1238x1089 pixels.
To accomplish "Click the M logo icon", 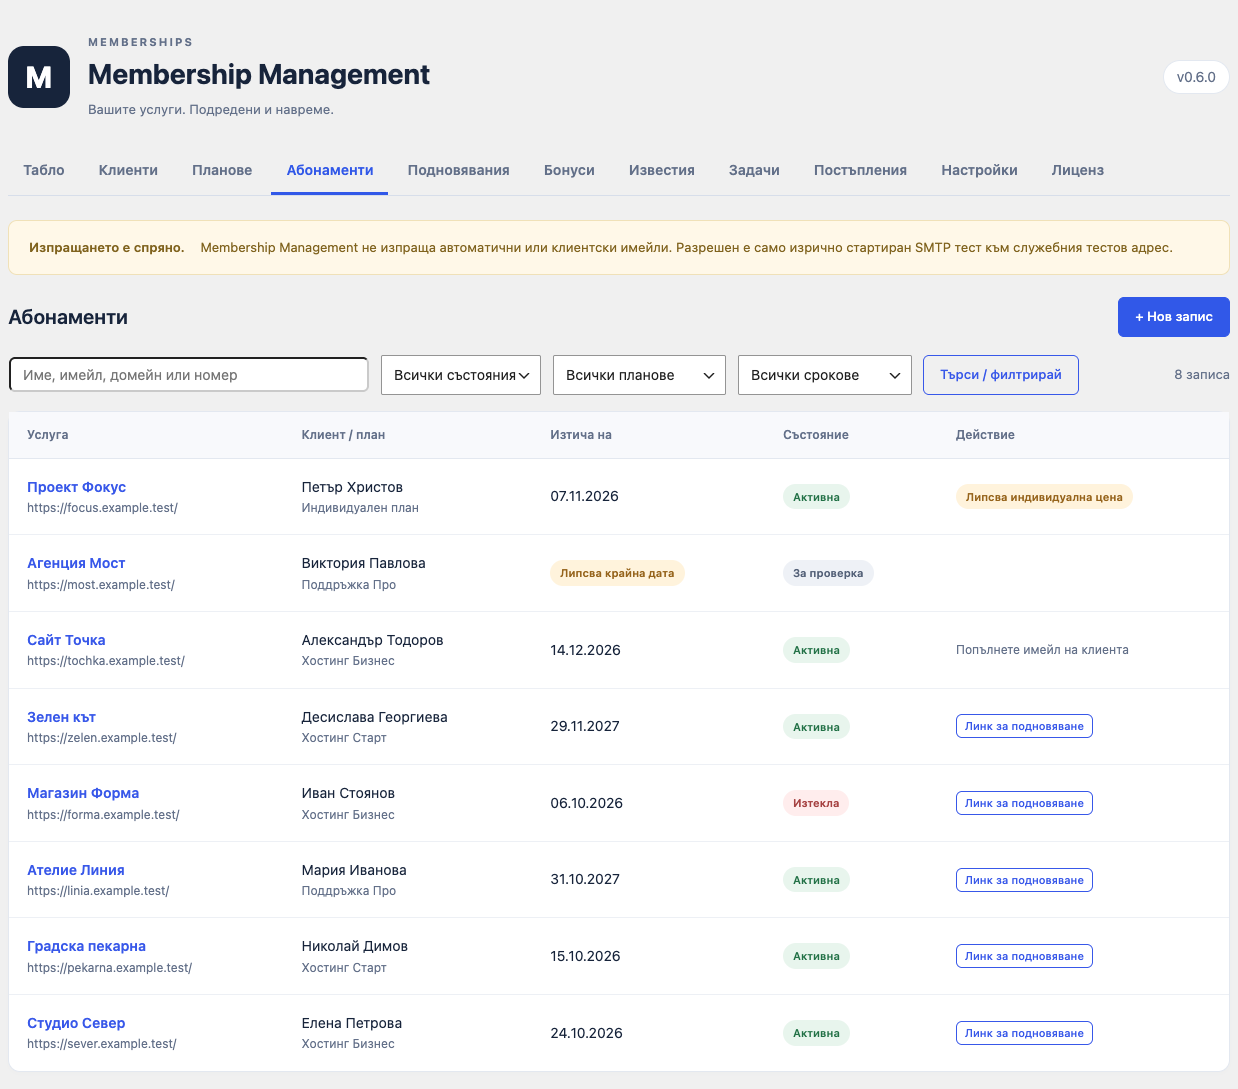I will point(39,77).
